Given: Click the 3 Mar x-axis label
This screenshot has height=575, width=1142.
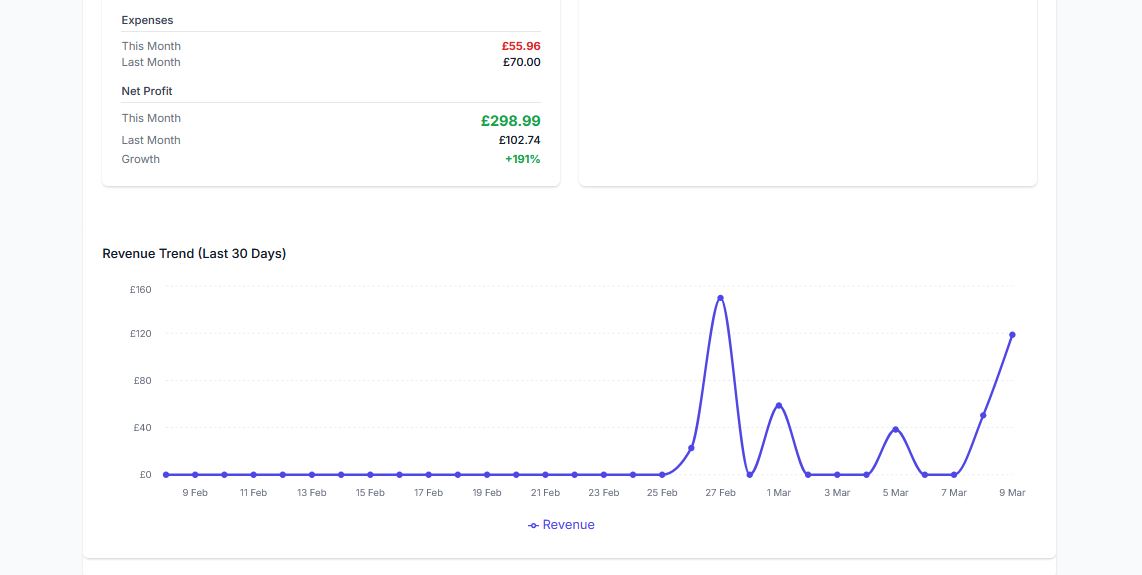Looking at the screenshot, I should click(x=837, y=493).
